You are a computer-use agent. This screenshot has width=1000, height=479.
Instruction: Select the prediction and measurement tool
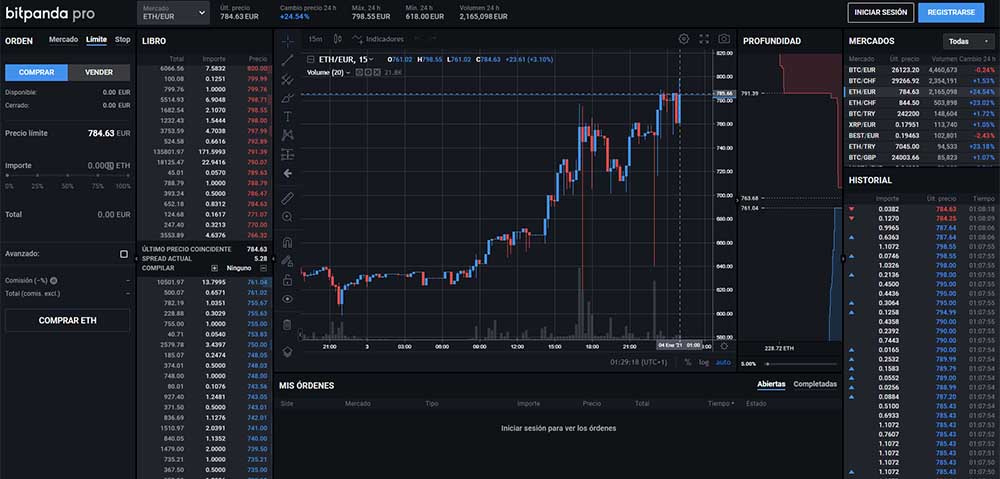[x=288, y=154]
